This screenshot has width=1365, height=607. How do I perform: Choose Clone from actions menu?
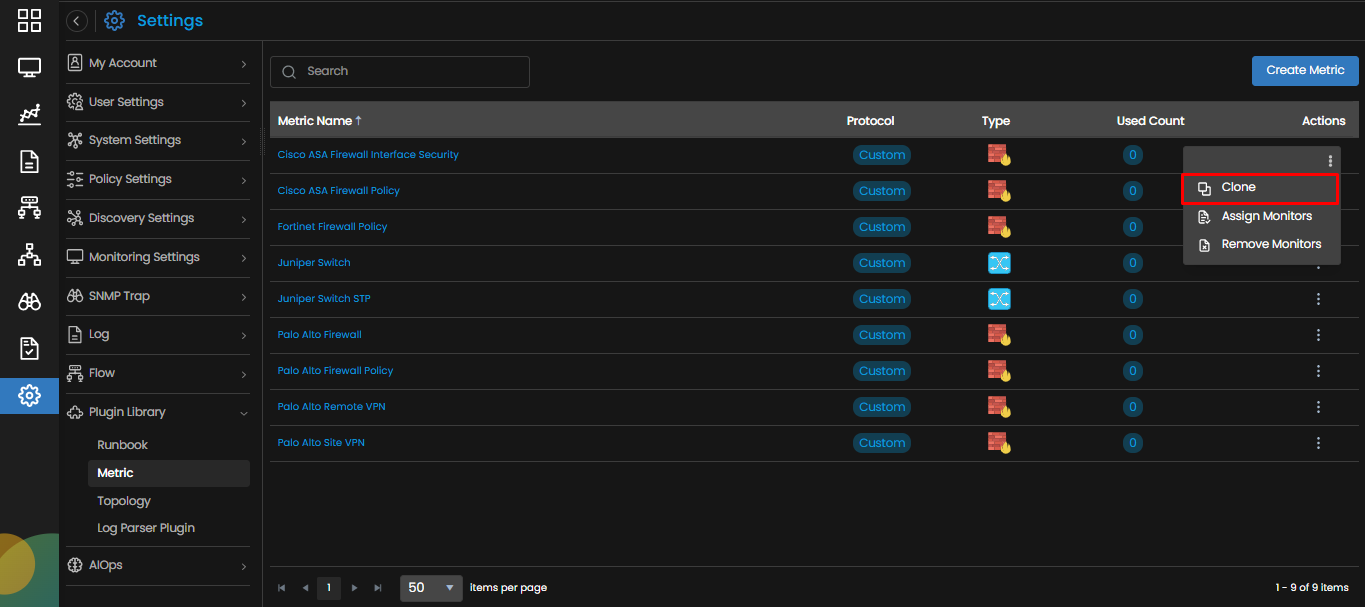click(1259, 187)
